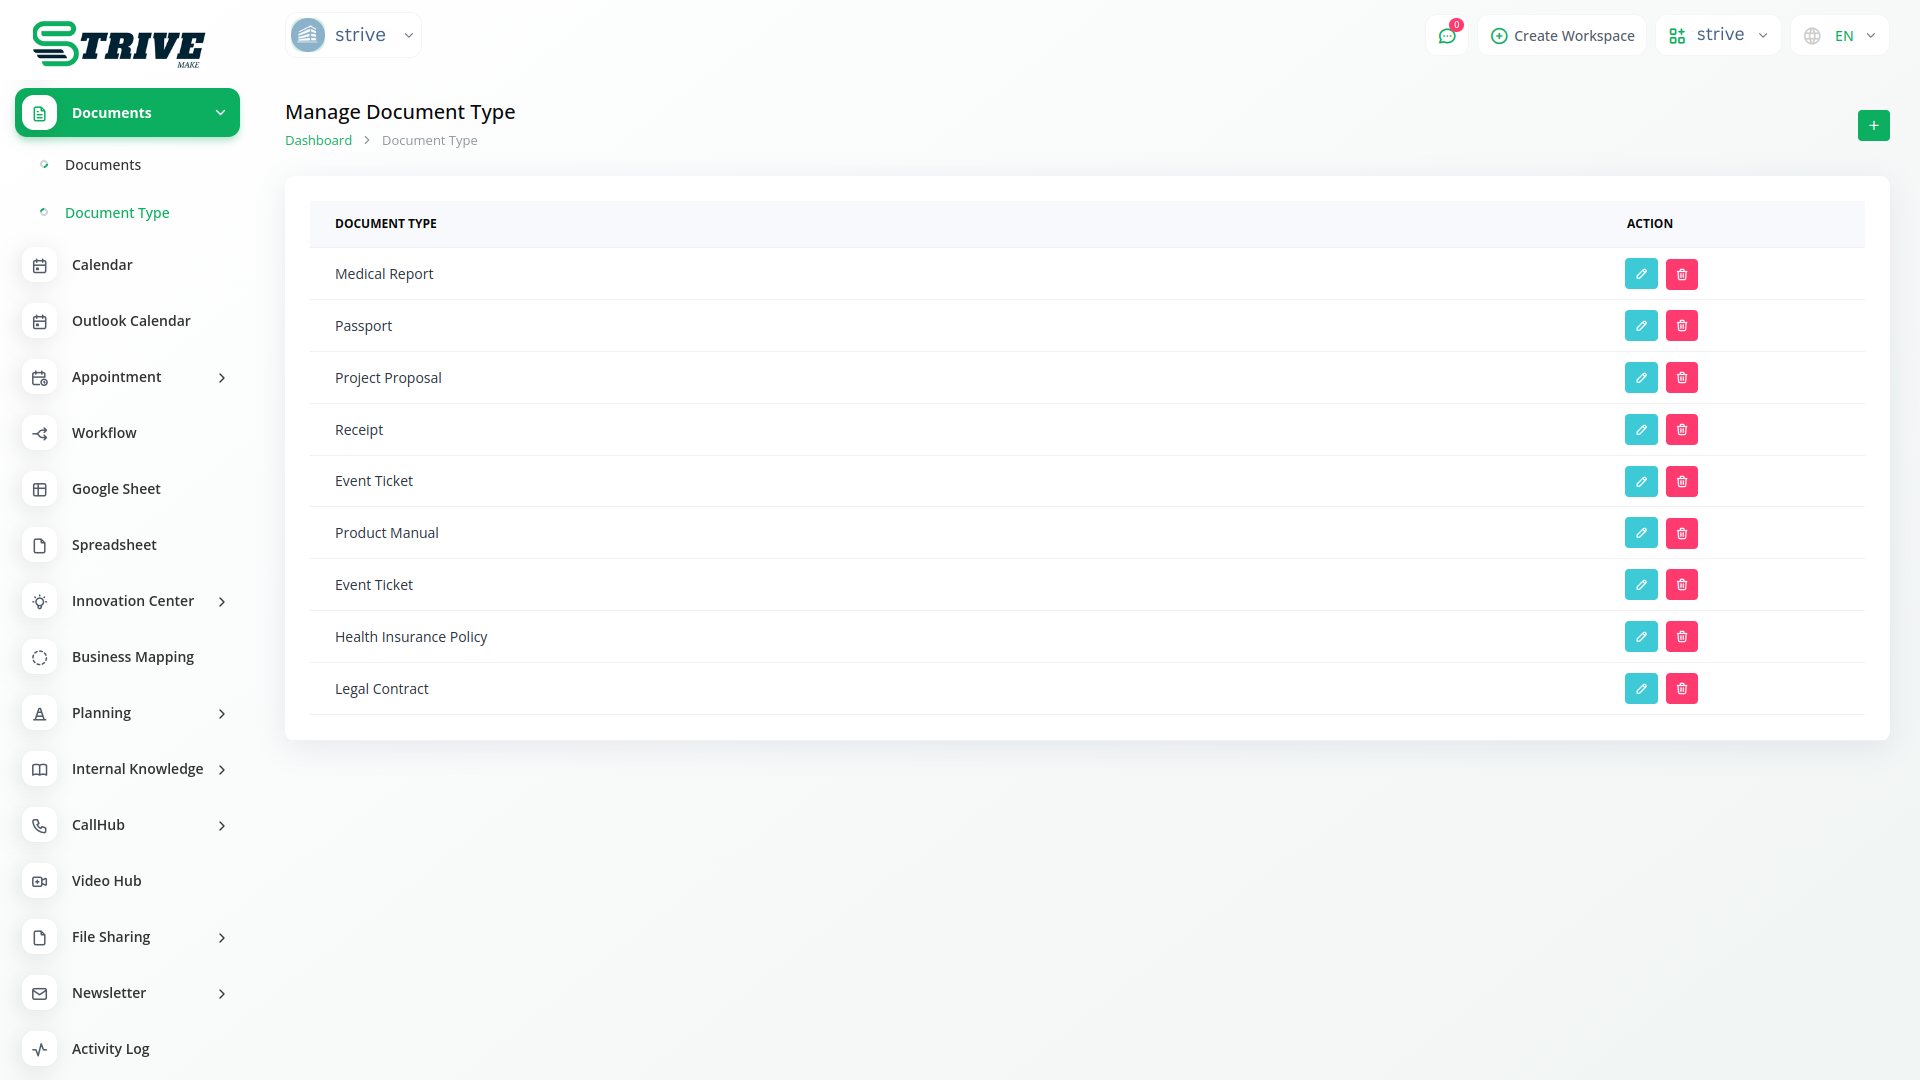Delete the Passport document type

point(1682,326)
